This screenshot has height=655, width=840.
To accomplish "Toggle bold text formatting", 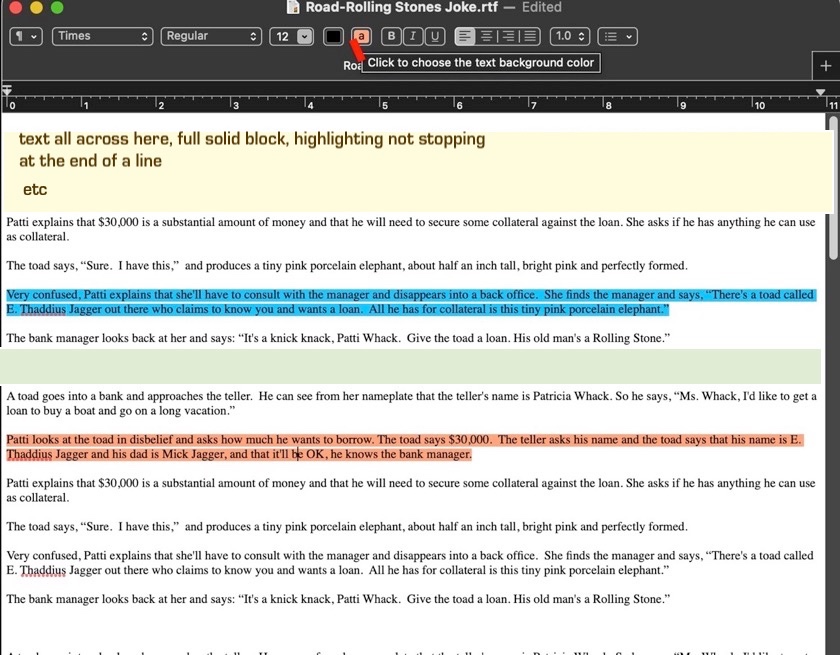I will (390, 36).
